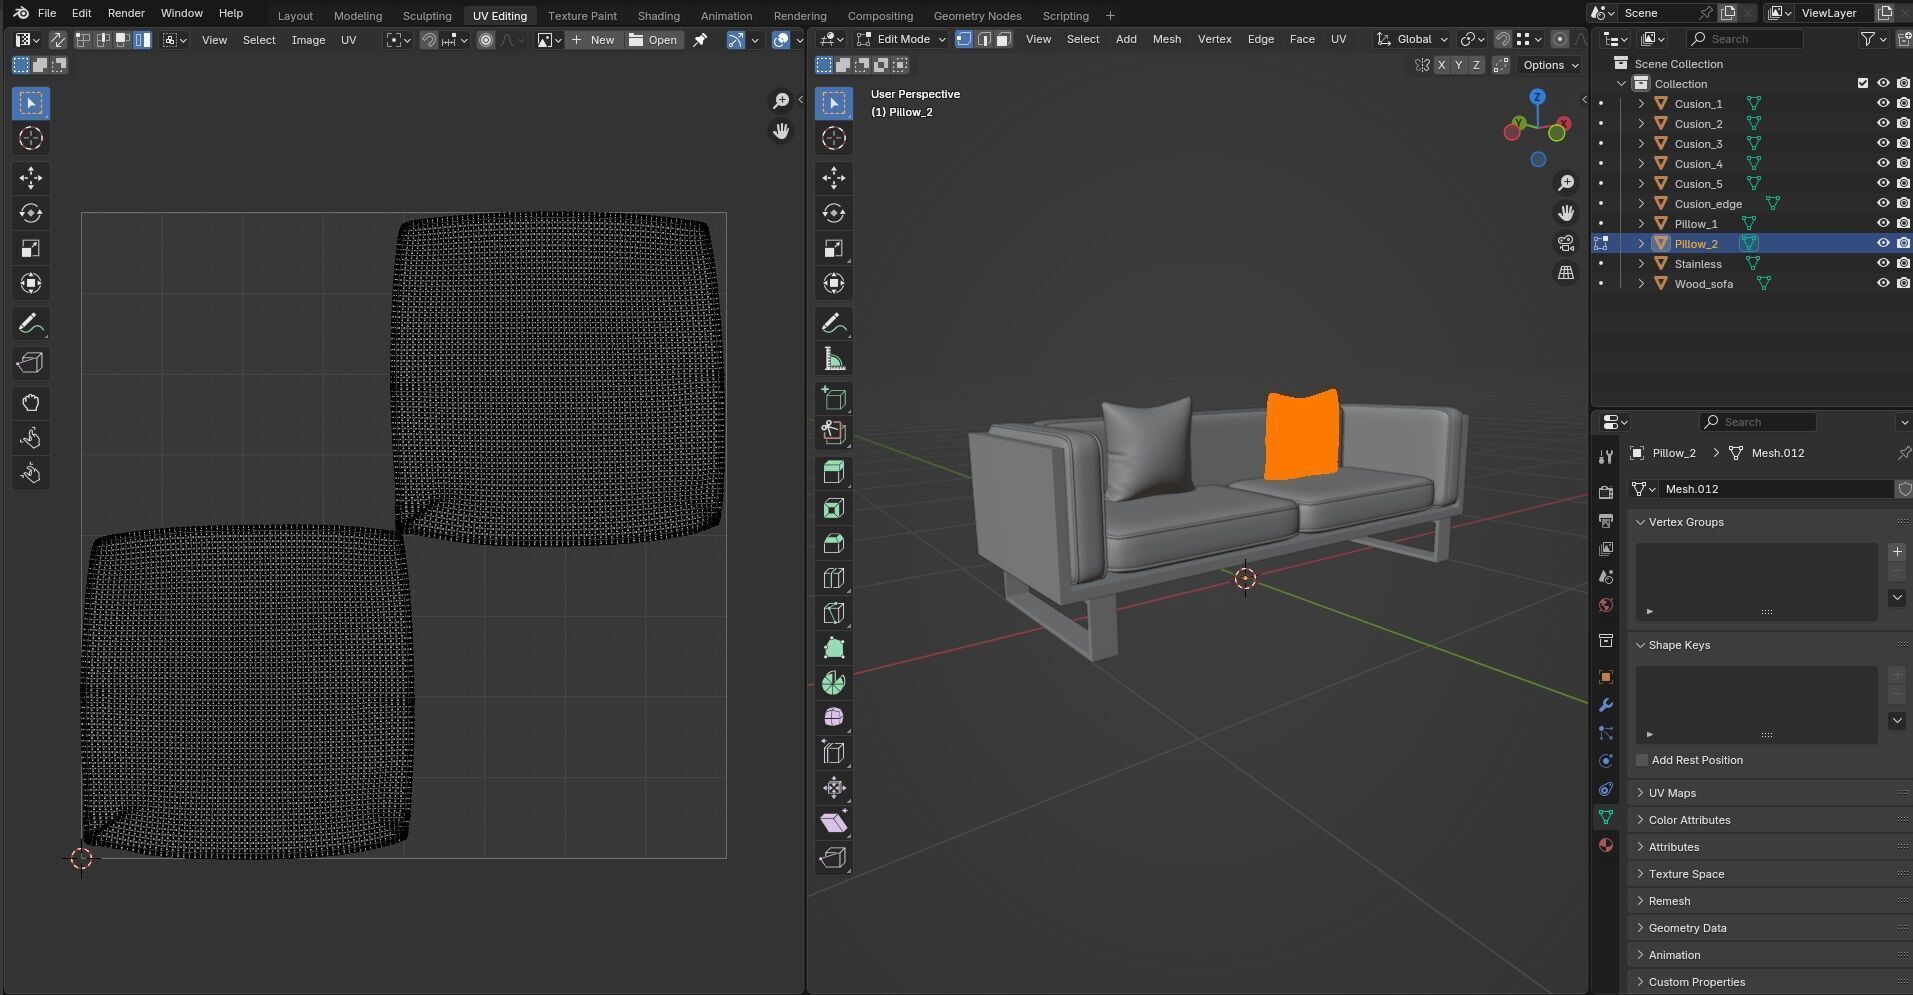Open the Image menu in UV editor

click(x=308, y=40)
